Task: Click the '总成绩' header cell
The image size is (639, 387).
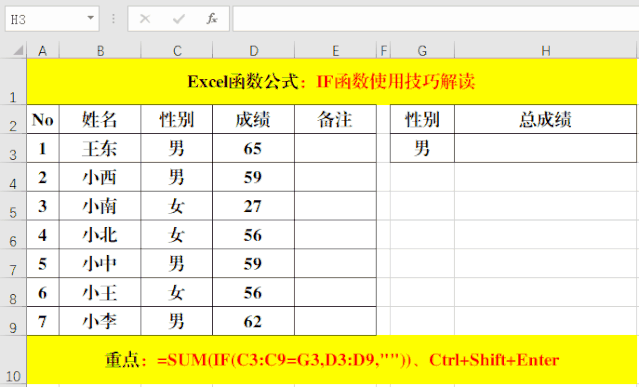Action: click(546, 119)
